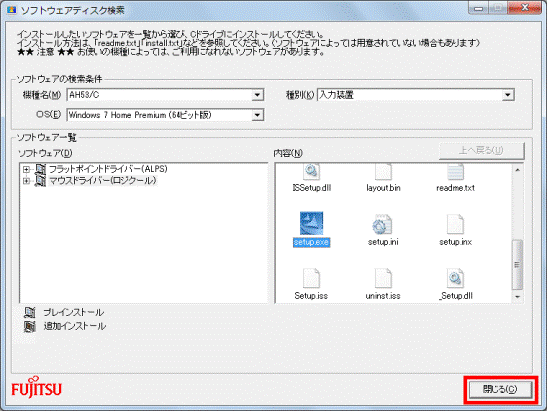Click the フラットポイントドライバー(ALPS) label text

(x=108, y=169)
